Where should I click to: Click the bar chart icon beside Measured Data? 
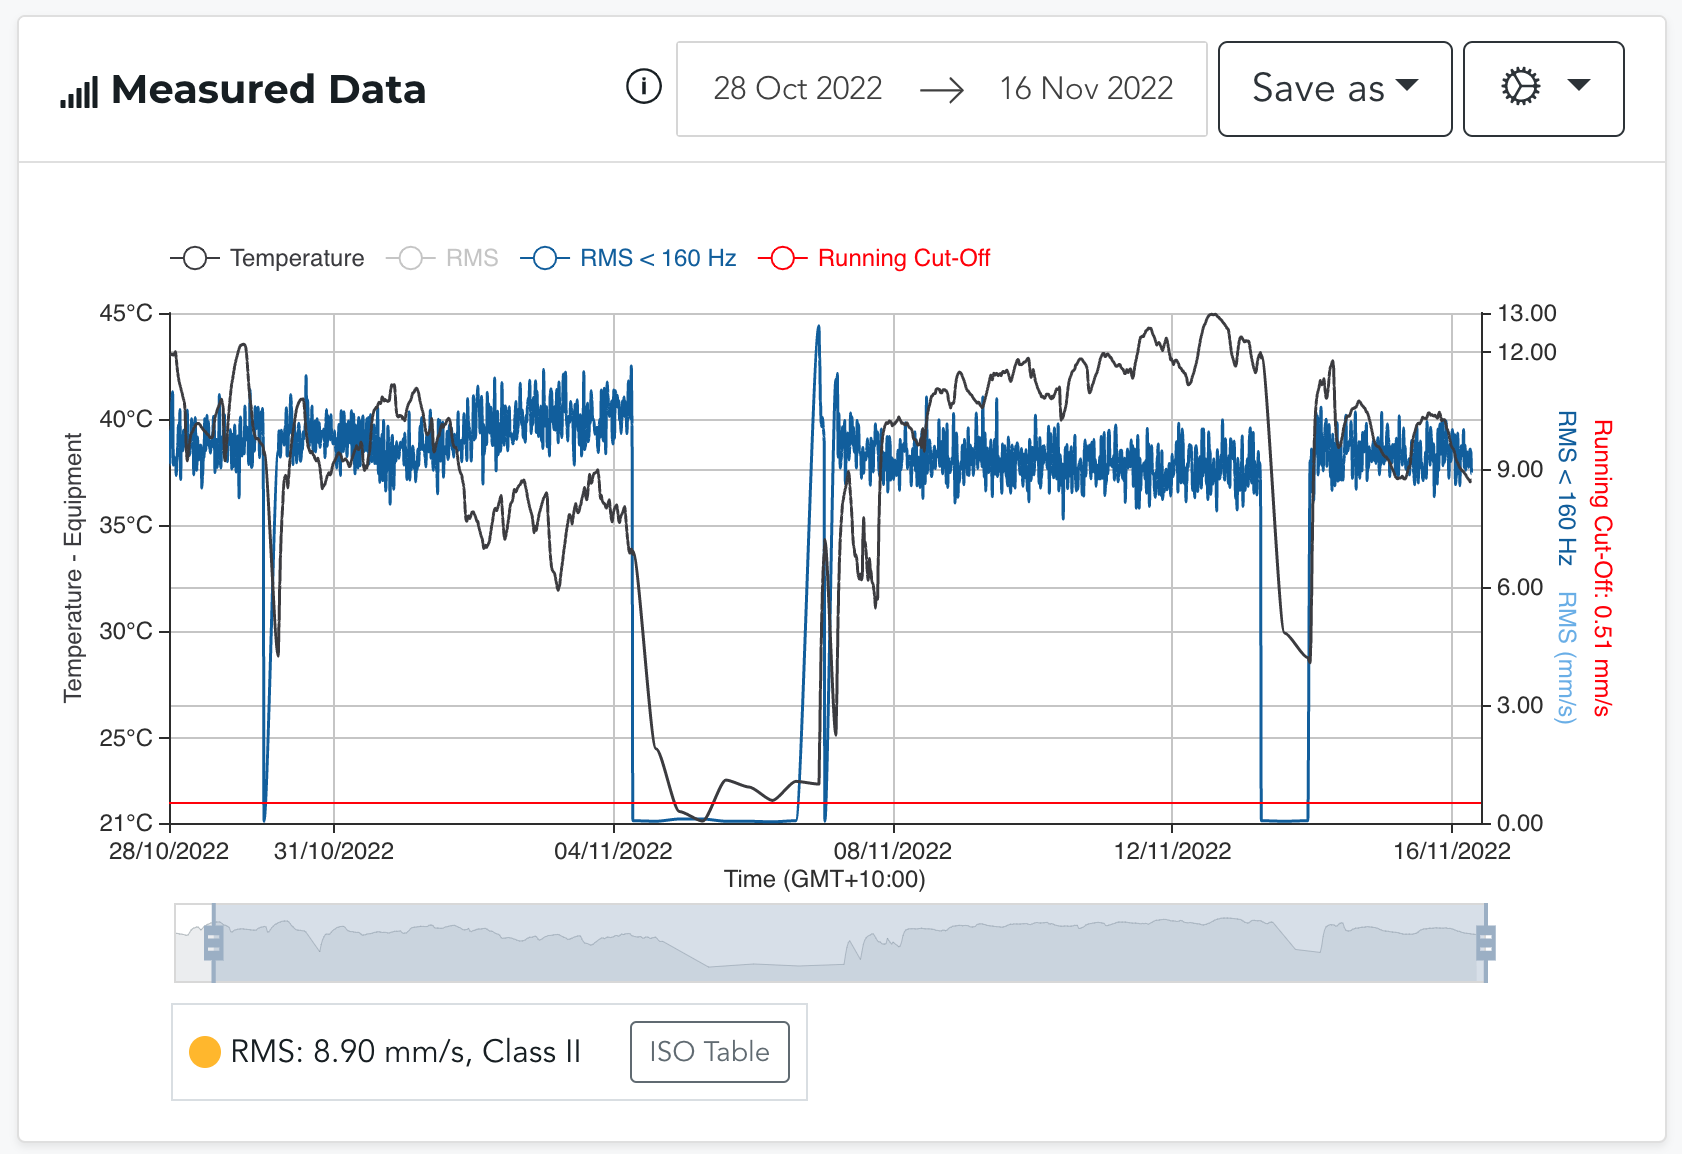point(78,89)
